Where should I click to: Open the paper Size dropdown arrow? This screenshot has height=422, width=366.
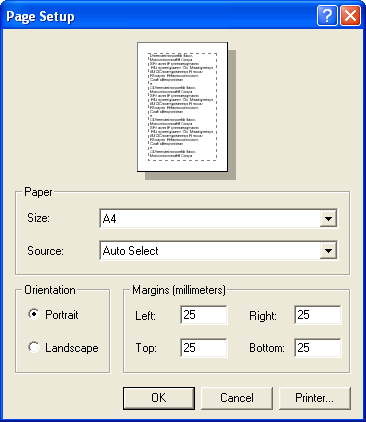(328, 219)
